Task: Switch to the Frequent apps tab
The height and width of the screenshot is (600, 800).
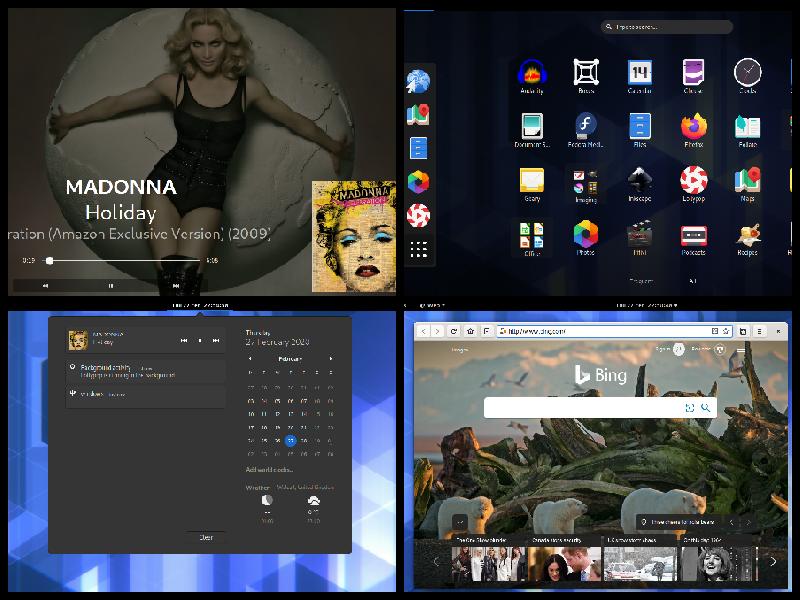Action: point(641,281)
